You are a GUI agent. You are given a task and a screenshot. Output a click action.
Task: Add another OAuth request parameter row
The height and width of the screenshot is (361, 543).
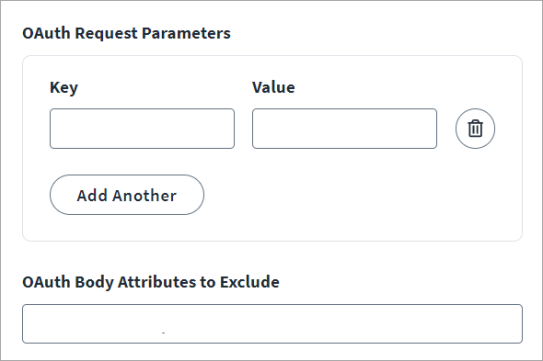pyautogui.click(x=127, y=195)
